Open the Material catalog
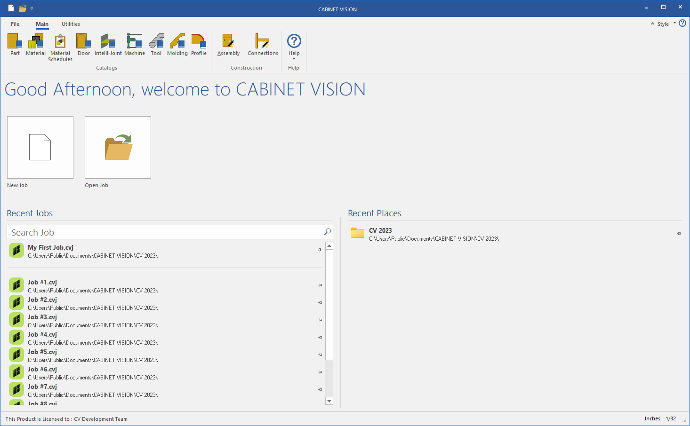This screenshot has width=690, height=426. coord(36,44)
